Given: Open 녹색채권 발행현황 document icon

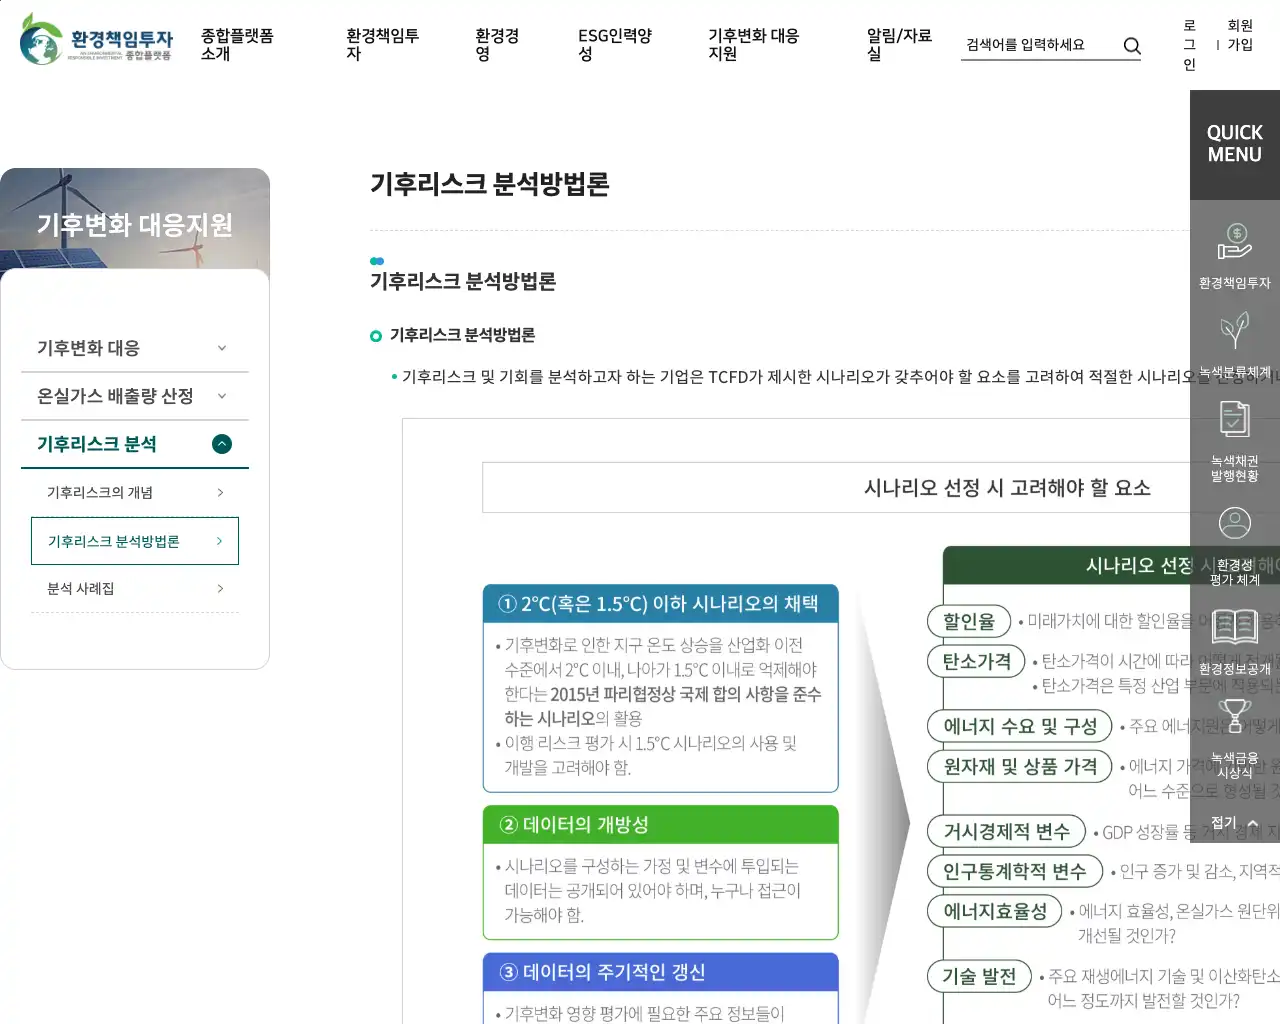Looking at the screenshot, I should point(1234,420).
